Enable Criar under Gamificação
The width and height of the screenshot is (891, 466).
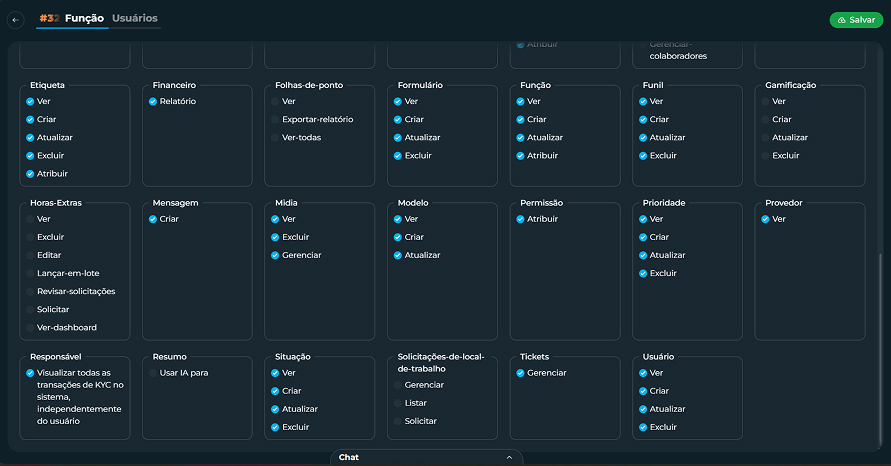765,120
